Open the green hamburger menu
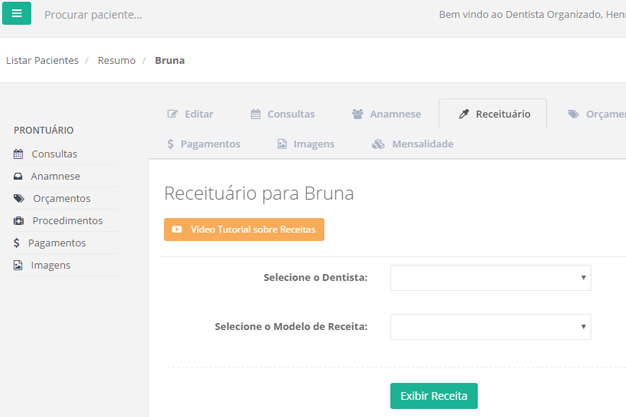626x417 pixels. click(16, 13)
